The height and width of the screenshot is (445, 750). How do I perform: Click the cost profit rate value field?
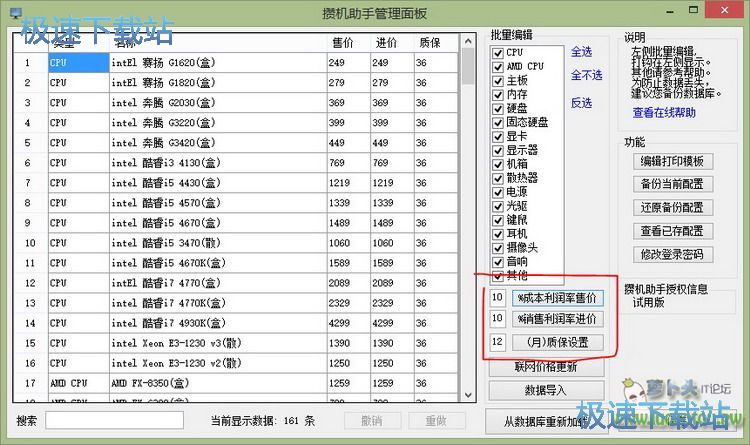click(497, 298)
